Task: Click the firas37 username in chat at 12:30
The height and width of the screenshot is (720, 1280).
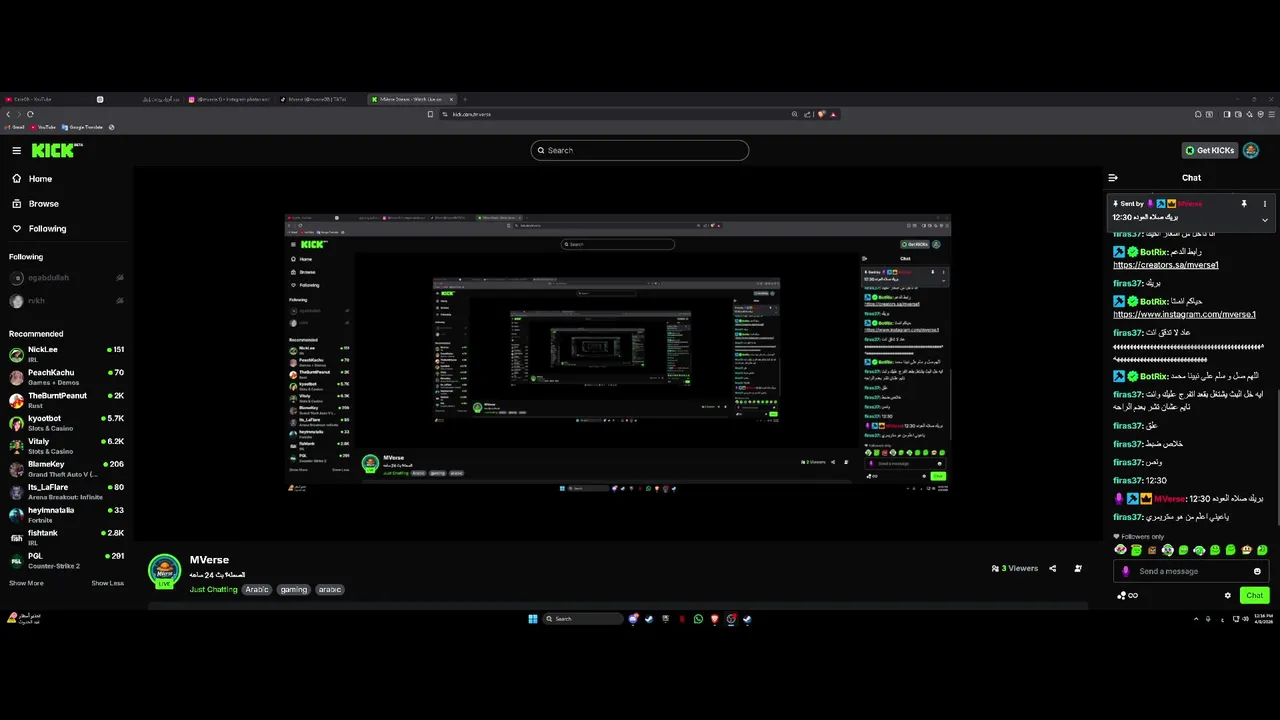Action: [x=1127, y=481]
